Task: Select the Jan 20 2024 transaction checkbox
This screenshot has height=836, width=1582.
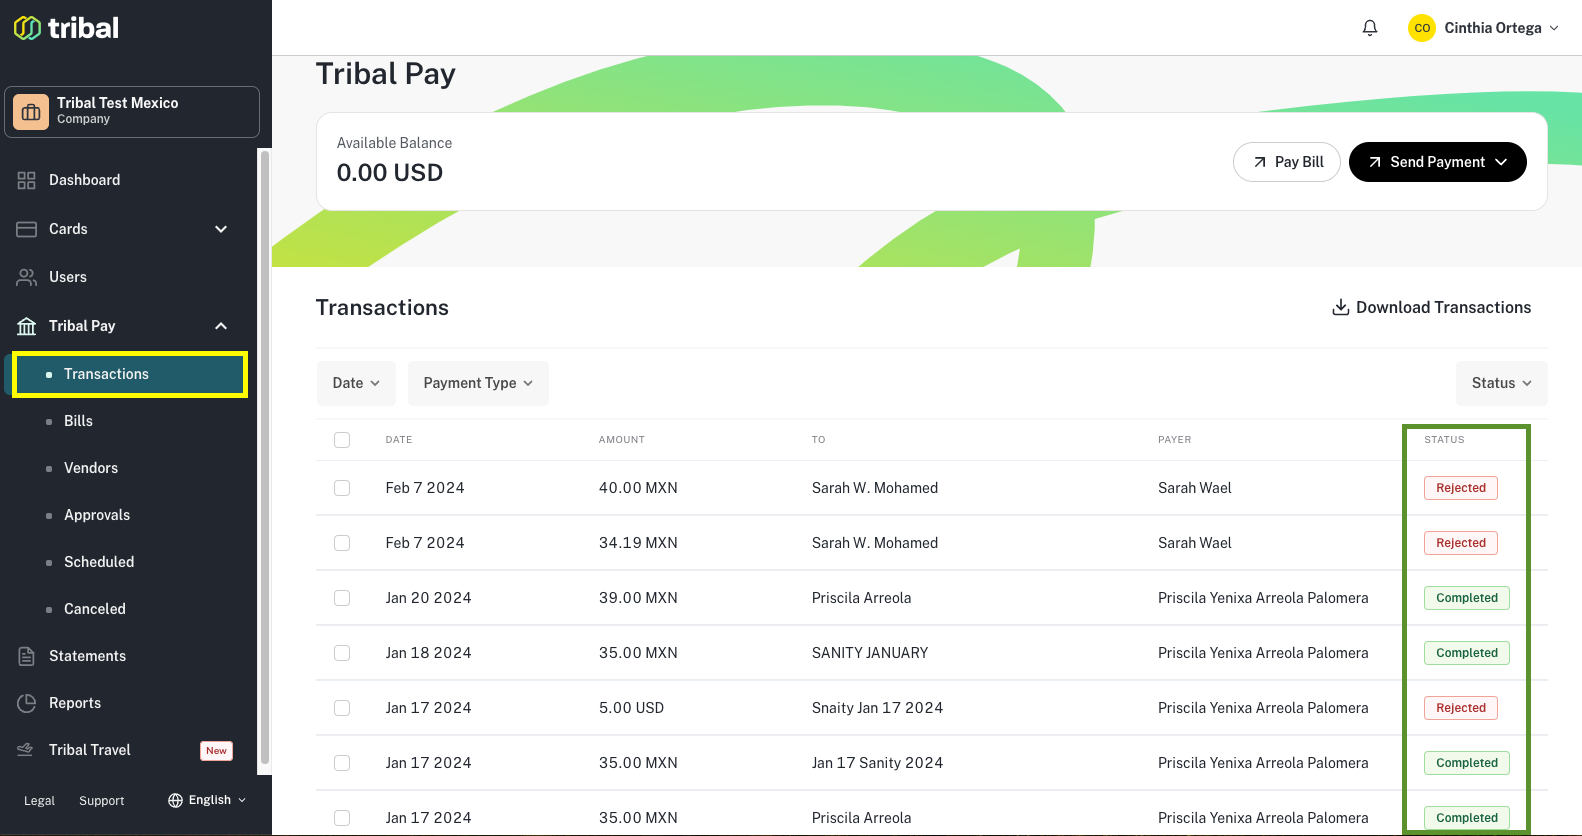Action: point(342,598)
